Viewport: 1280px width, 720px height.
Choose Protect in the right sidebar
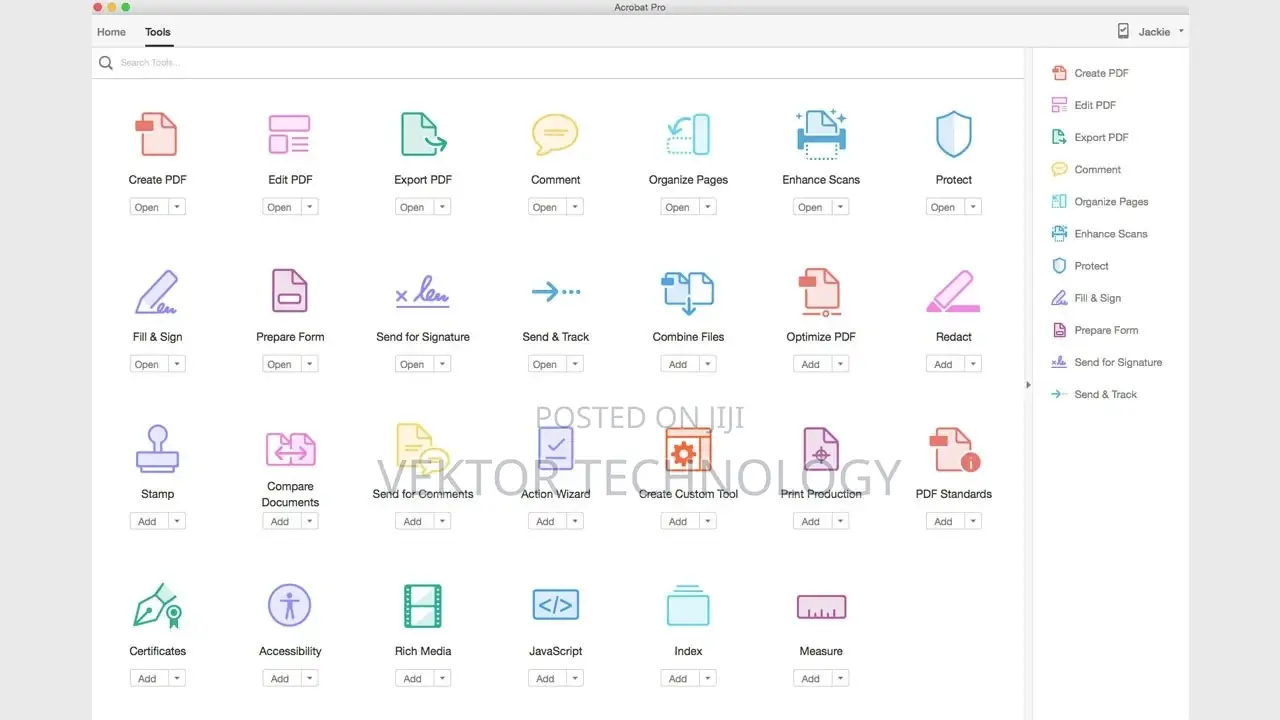pos(1080,265)
